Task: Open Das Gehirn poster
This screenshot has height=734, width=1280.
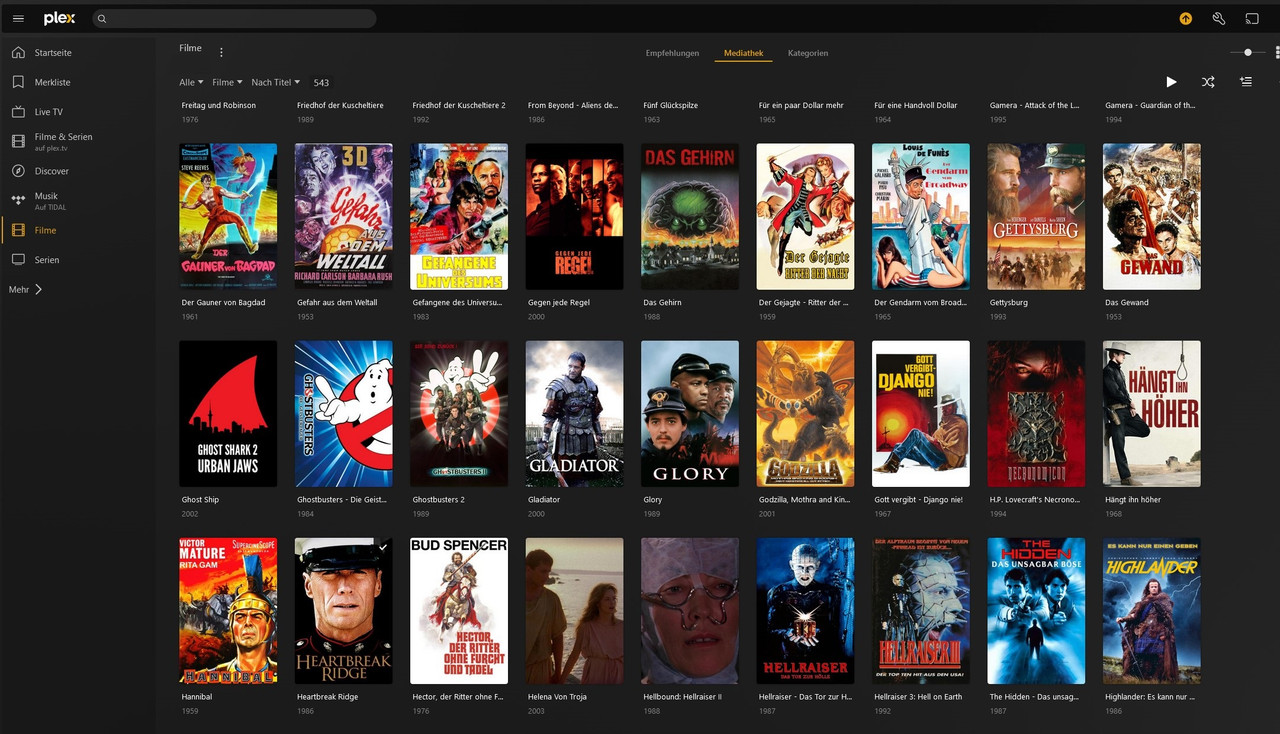Action: pyautogui.click(x=690, y=216)
